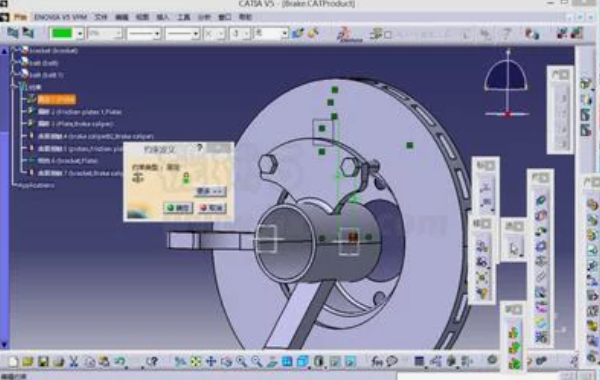
Task: Click the Formula f(x) icon
Action: (377, 361)
